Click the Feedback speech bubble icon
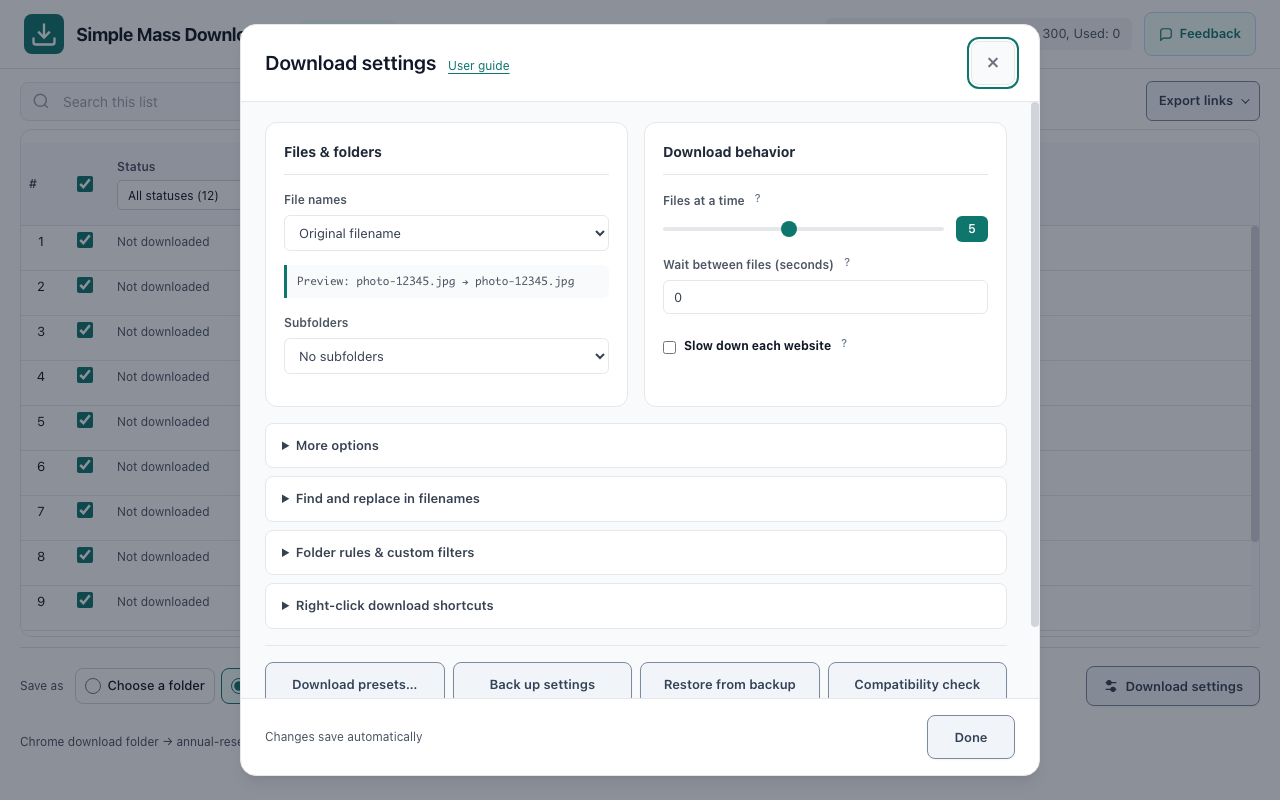The width and height of the screenshot is (1280, 800). click(1165, 34)
